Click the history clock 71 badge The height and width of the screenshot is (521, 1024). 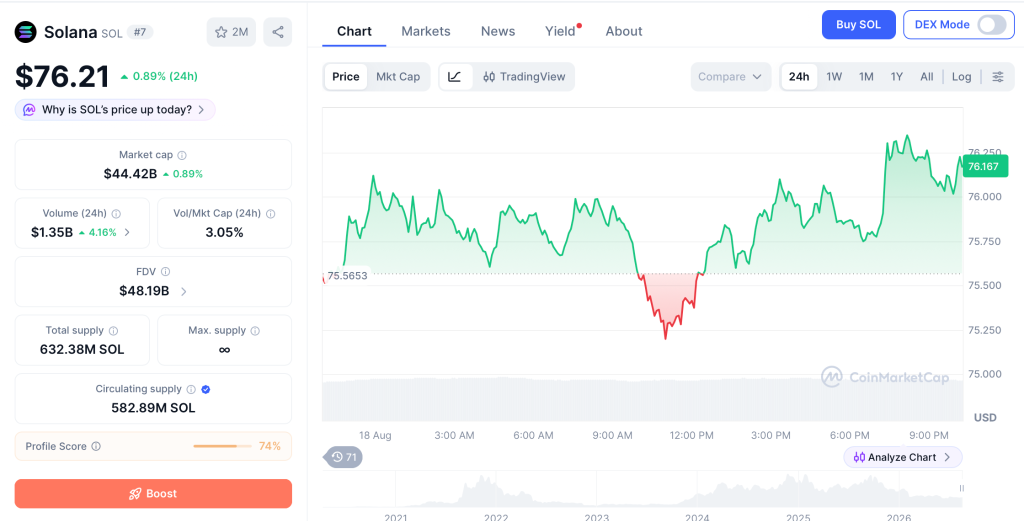(x=343, y=457)
